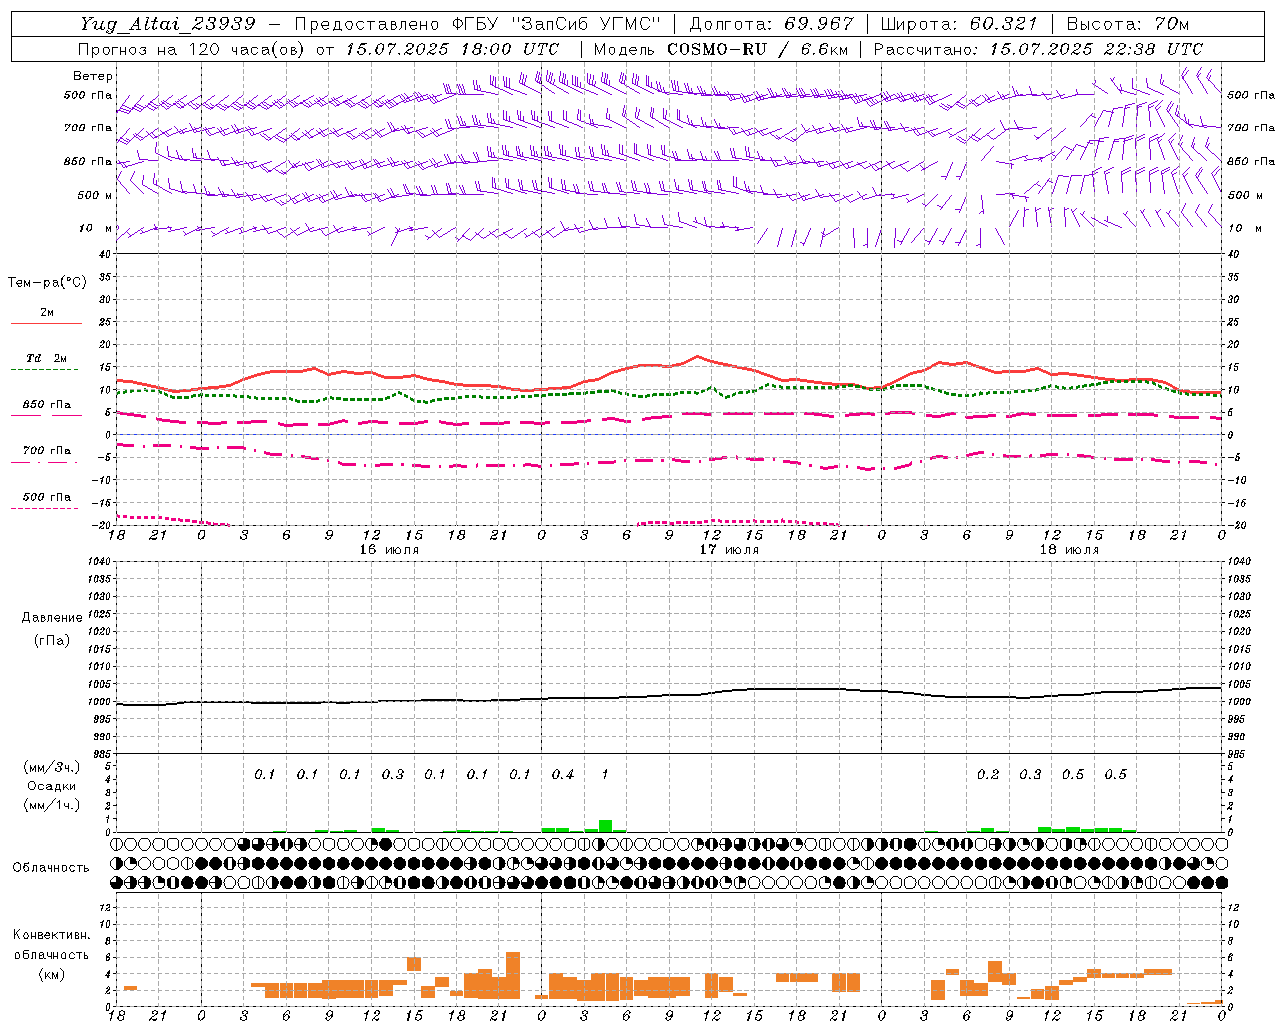Click the '(км)' unit under convective cloud label
The image size is (1280, 1024).
(x=51, y=974)
